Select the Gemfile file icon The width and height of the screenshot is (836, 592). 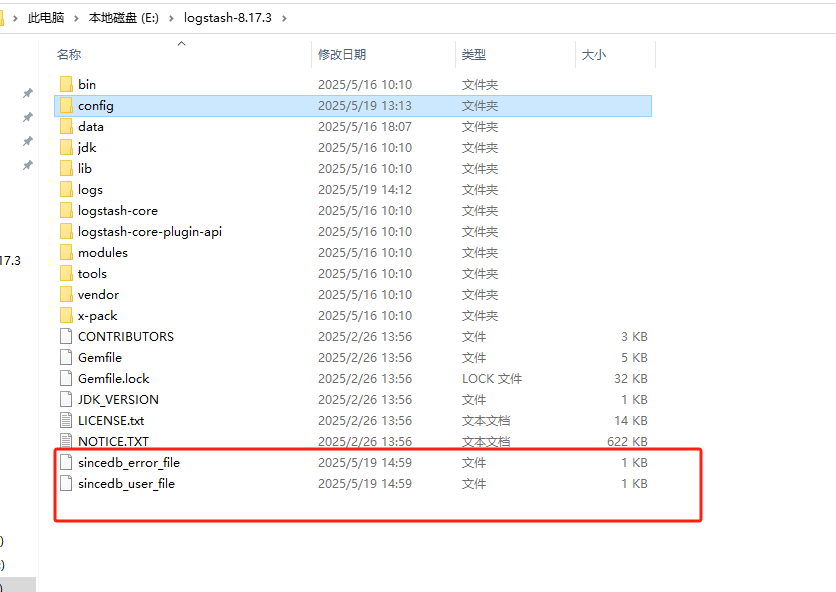[66, 357]
